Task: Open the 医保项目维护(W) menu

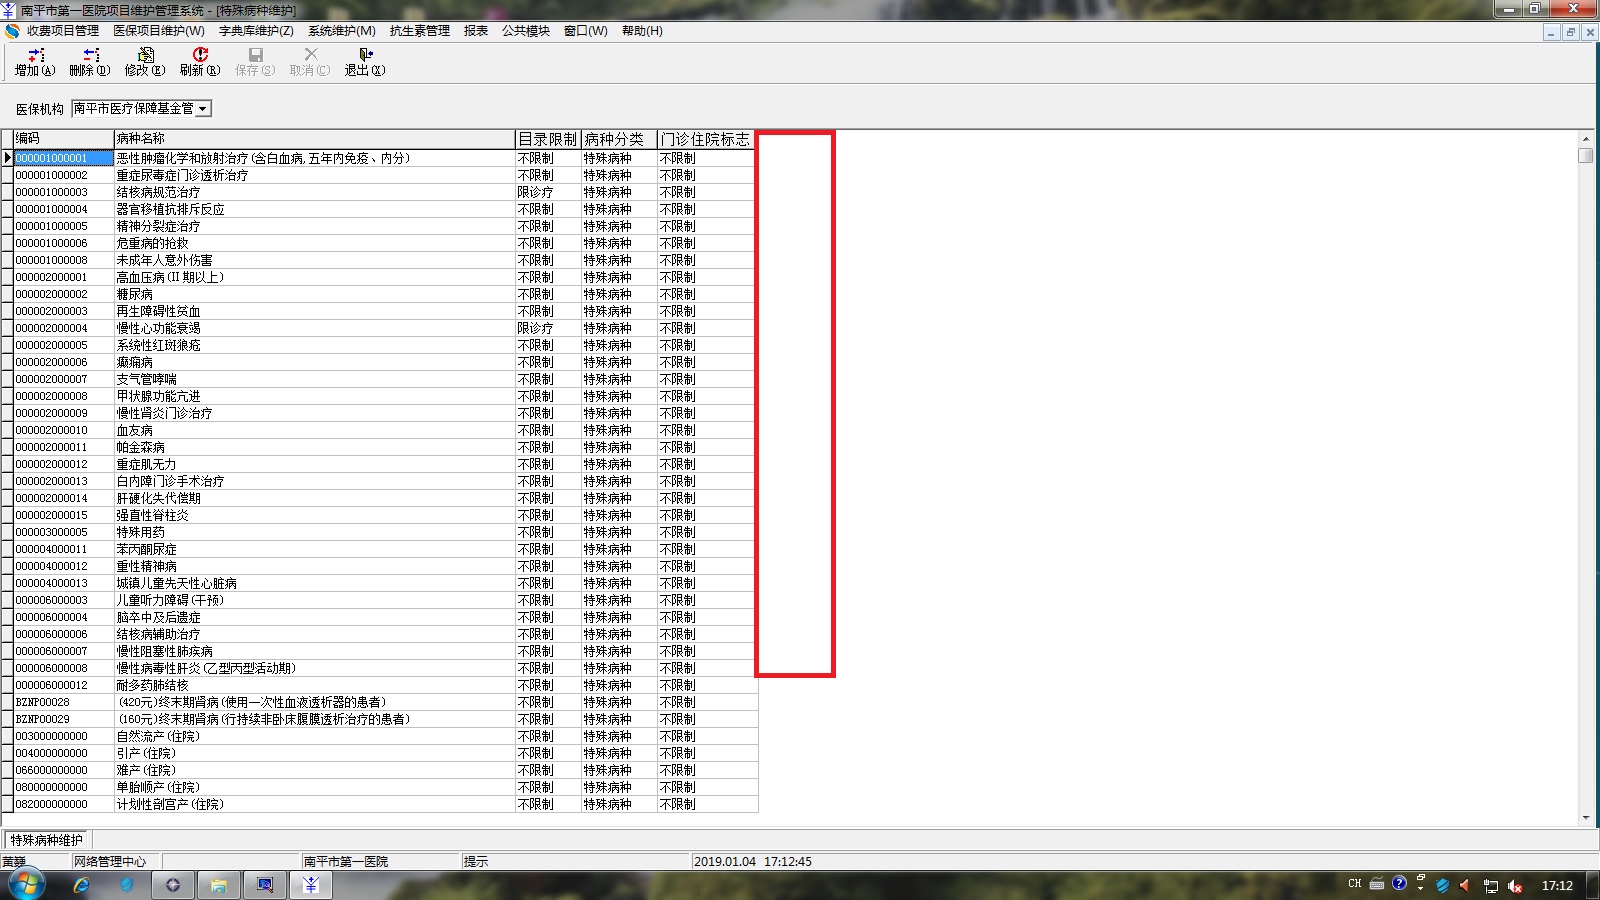Action: click(159, 31)
